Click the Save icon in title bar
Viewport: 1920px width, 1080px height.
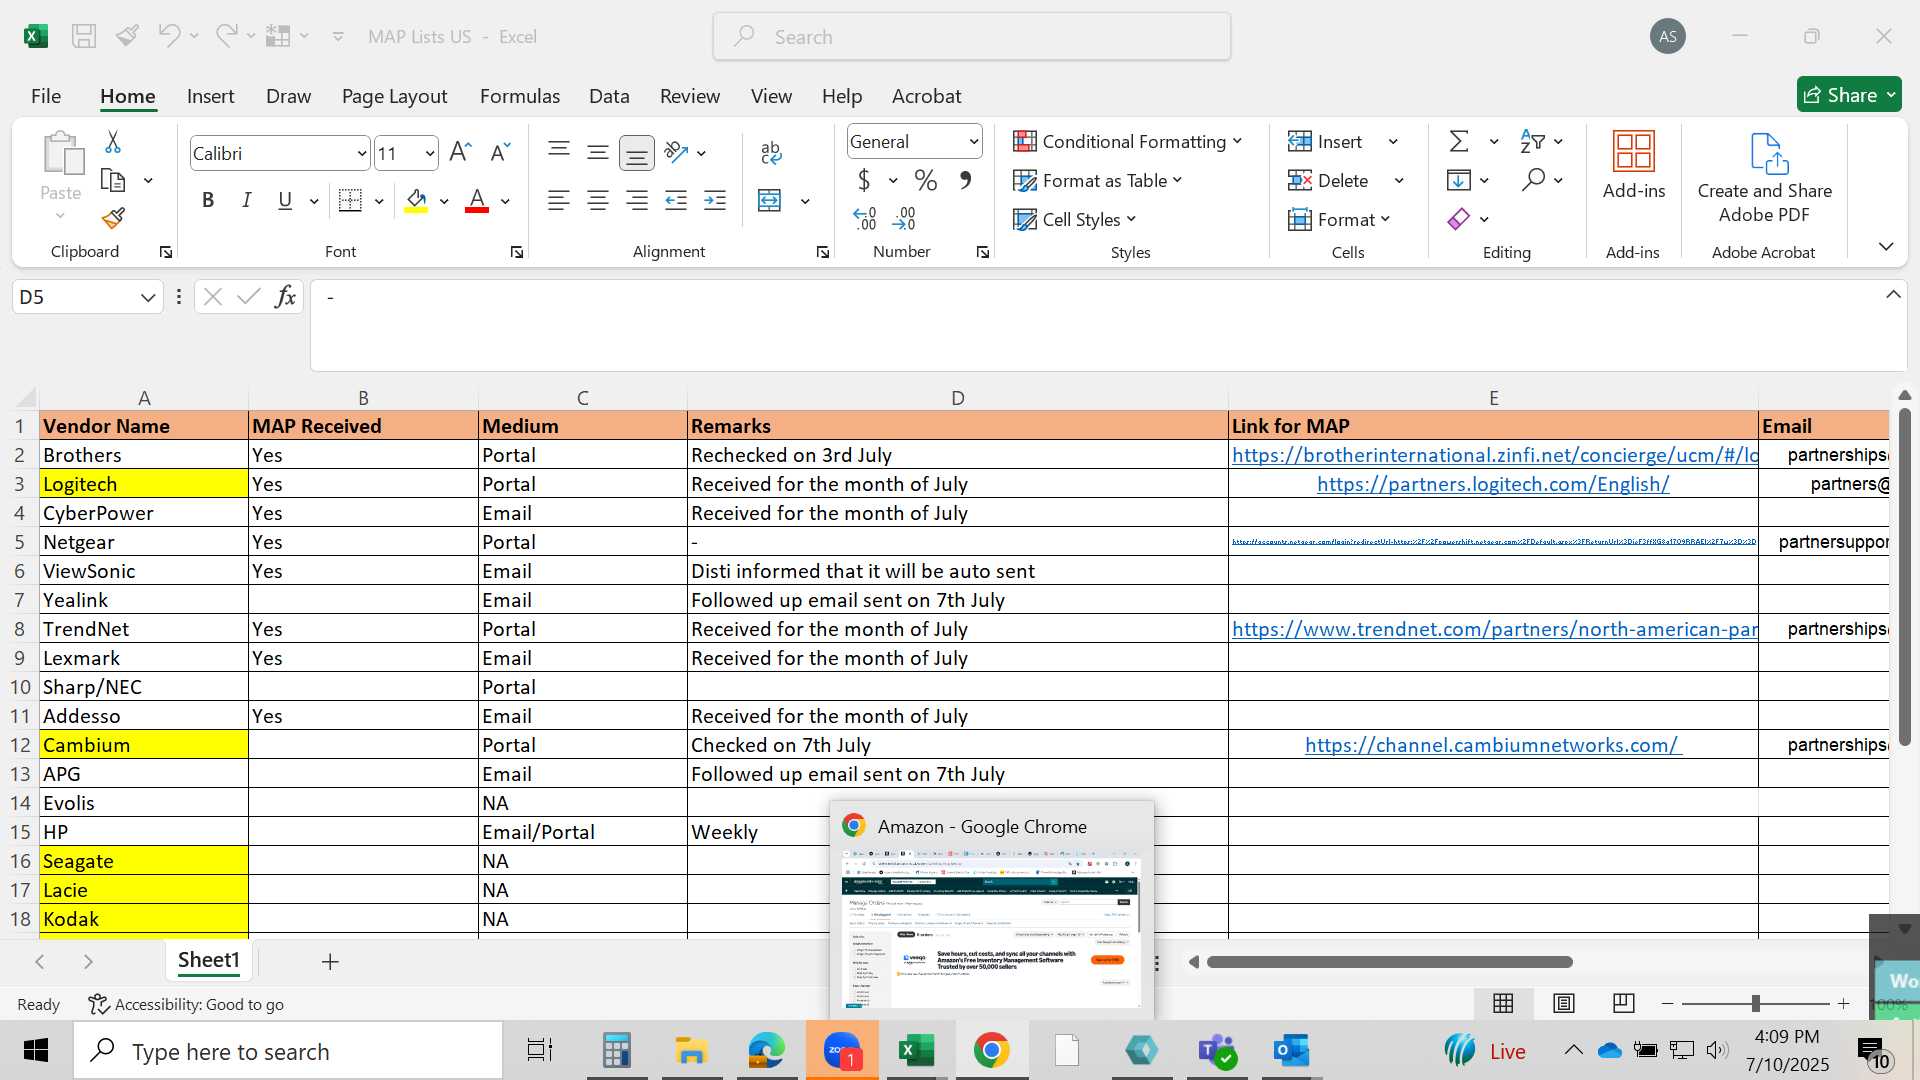84,36
